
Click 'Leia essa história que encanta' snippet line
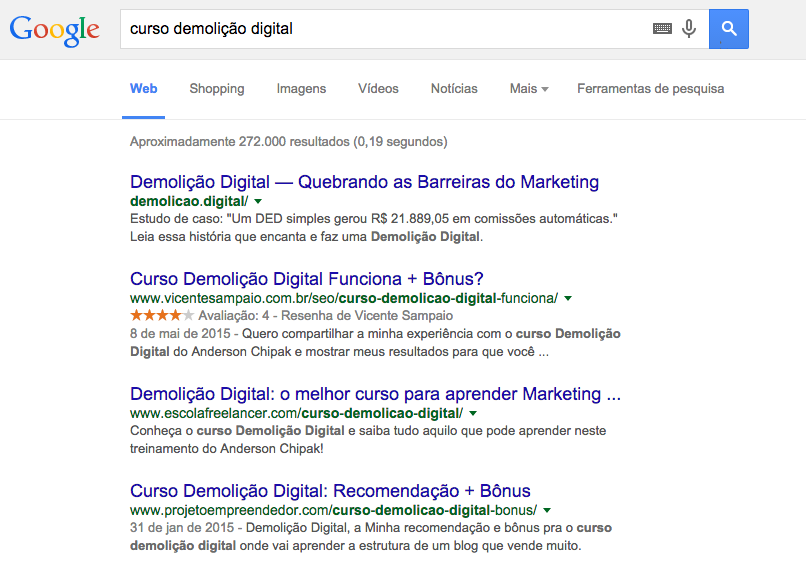coord(306,237)
